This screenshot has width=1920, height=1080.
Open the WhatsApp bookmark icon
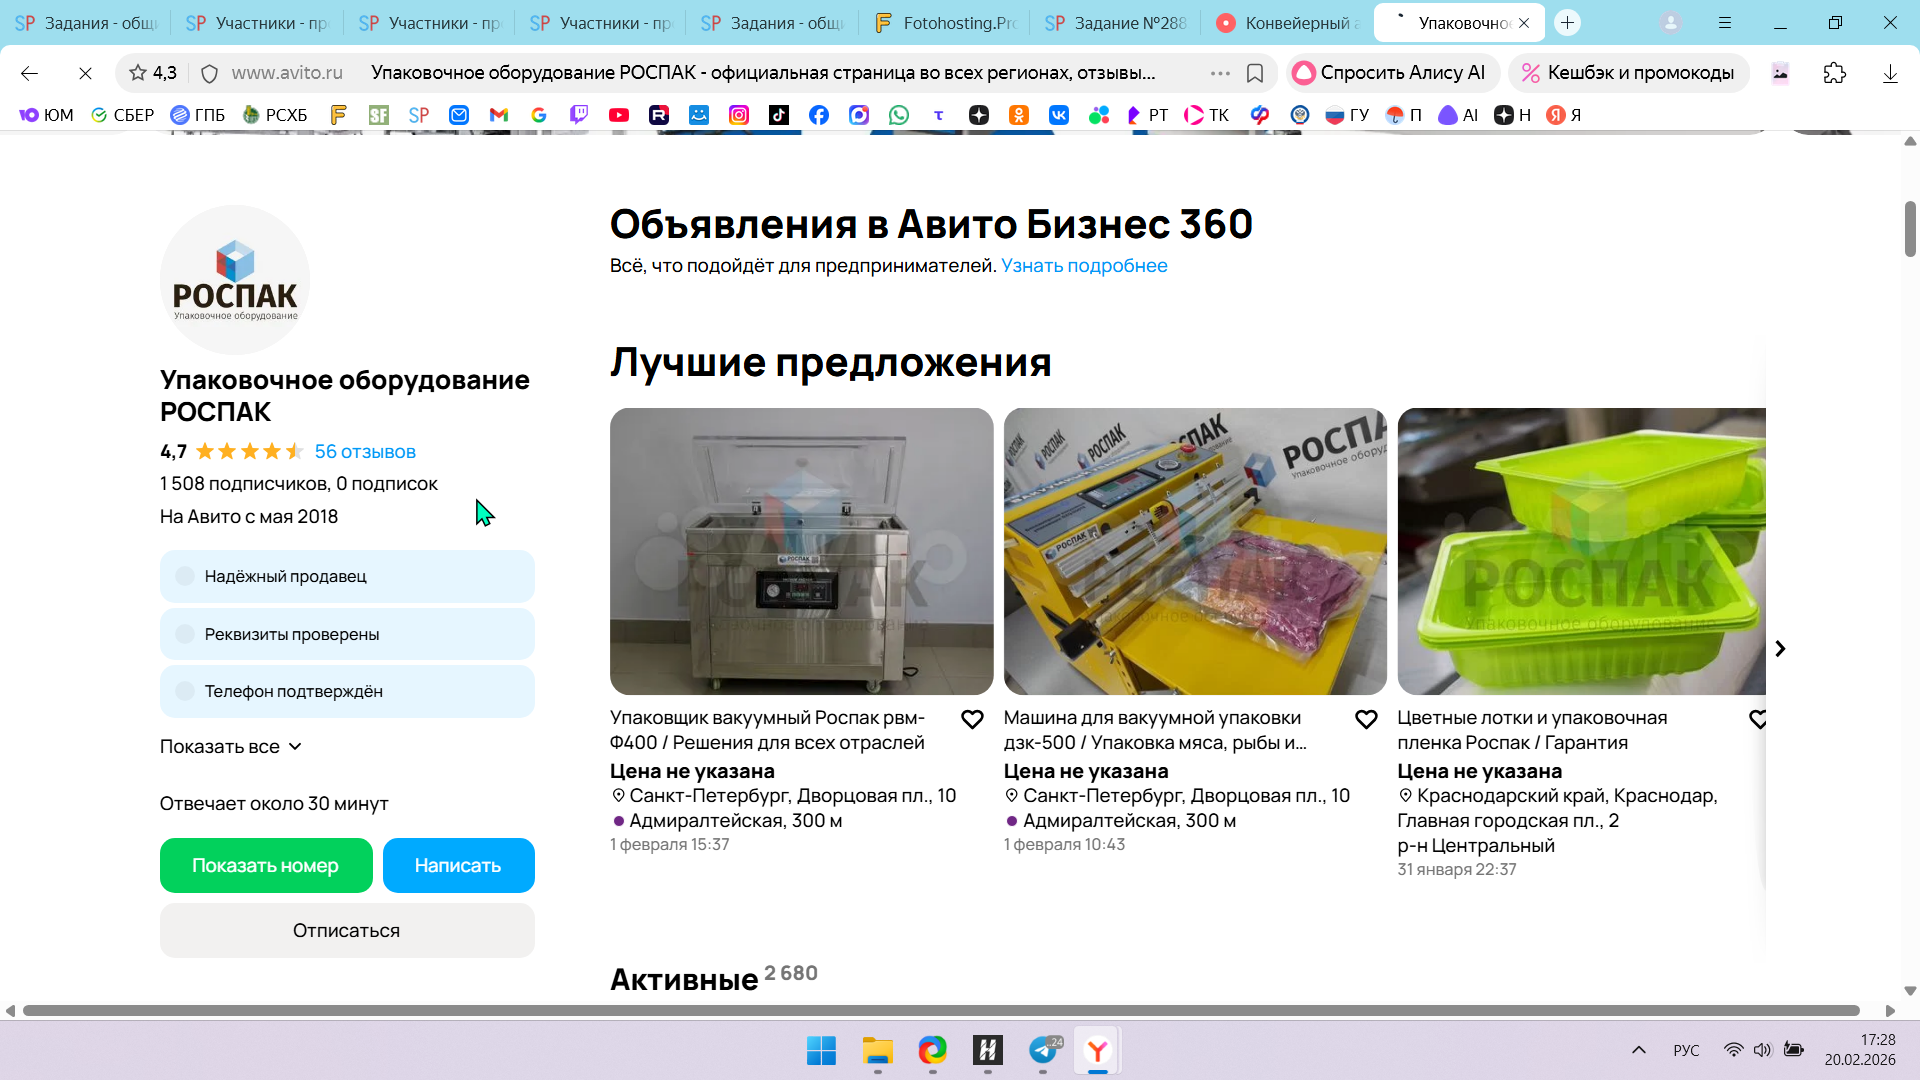(899, 115)
